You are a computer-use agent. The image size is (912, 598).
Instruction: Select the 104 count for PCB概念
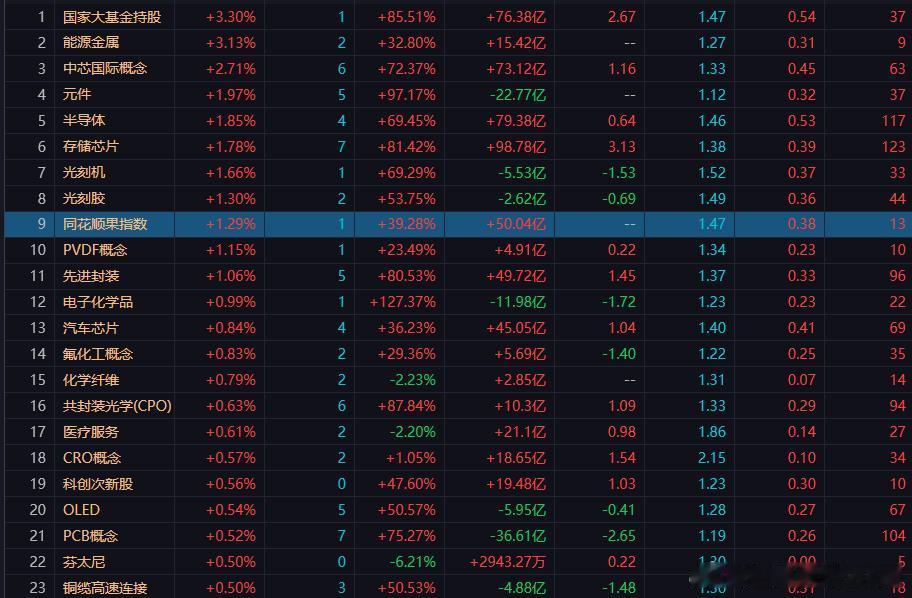coord(893,536)
